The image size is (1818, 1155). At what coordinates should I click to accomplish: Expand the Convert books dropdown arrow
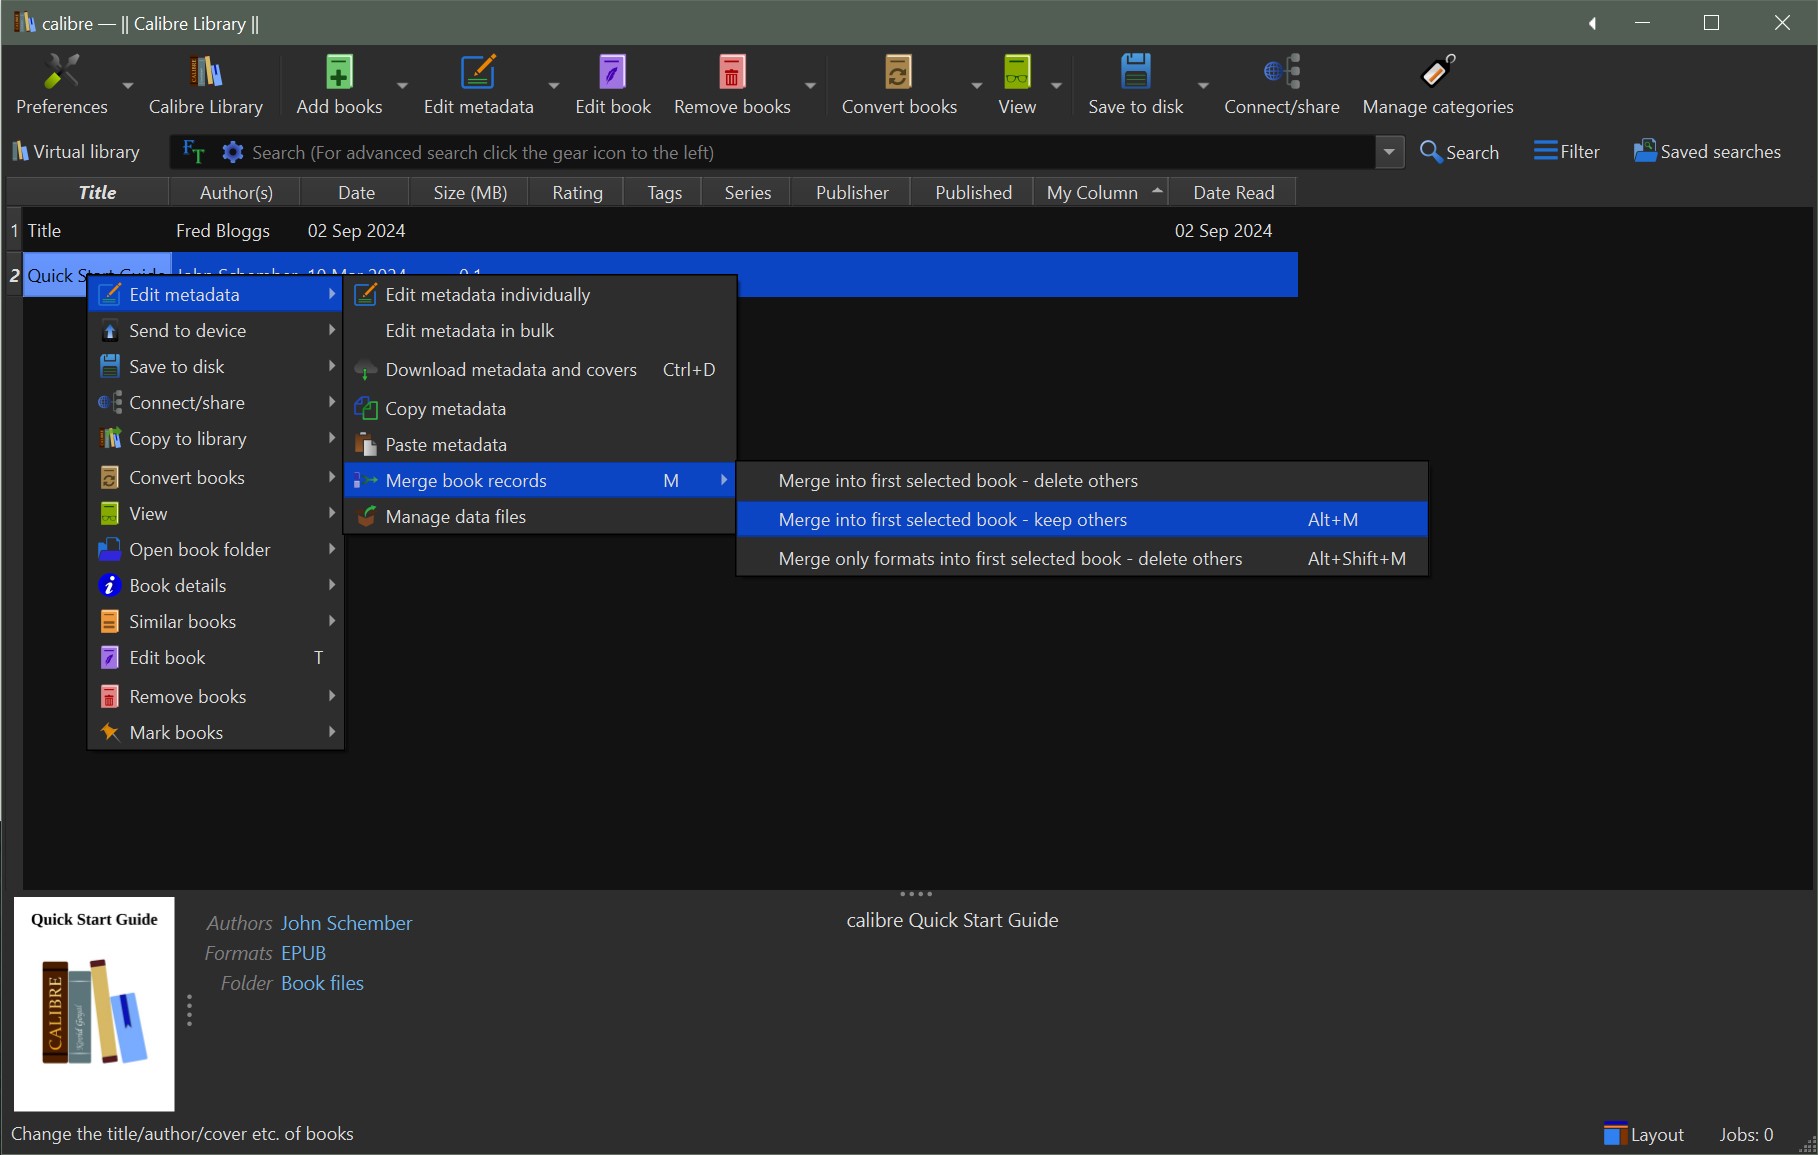coord(977,86)
